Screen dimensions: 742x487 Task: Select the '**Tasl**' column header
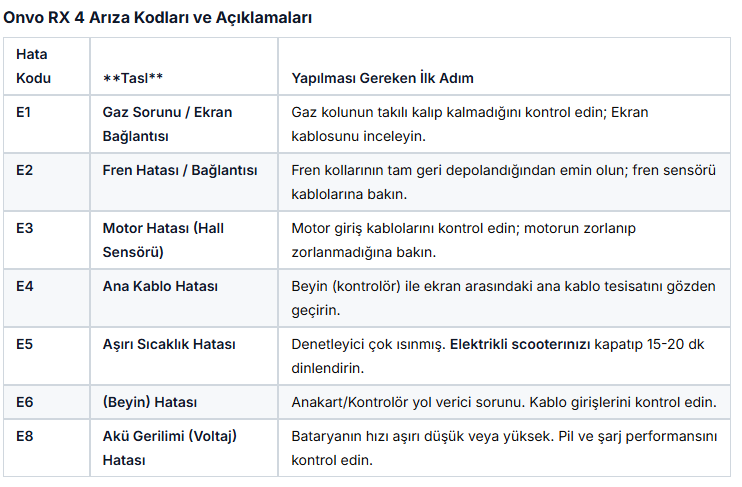tap(133, 78)
